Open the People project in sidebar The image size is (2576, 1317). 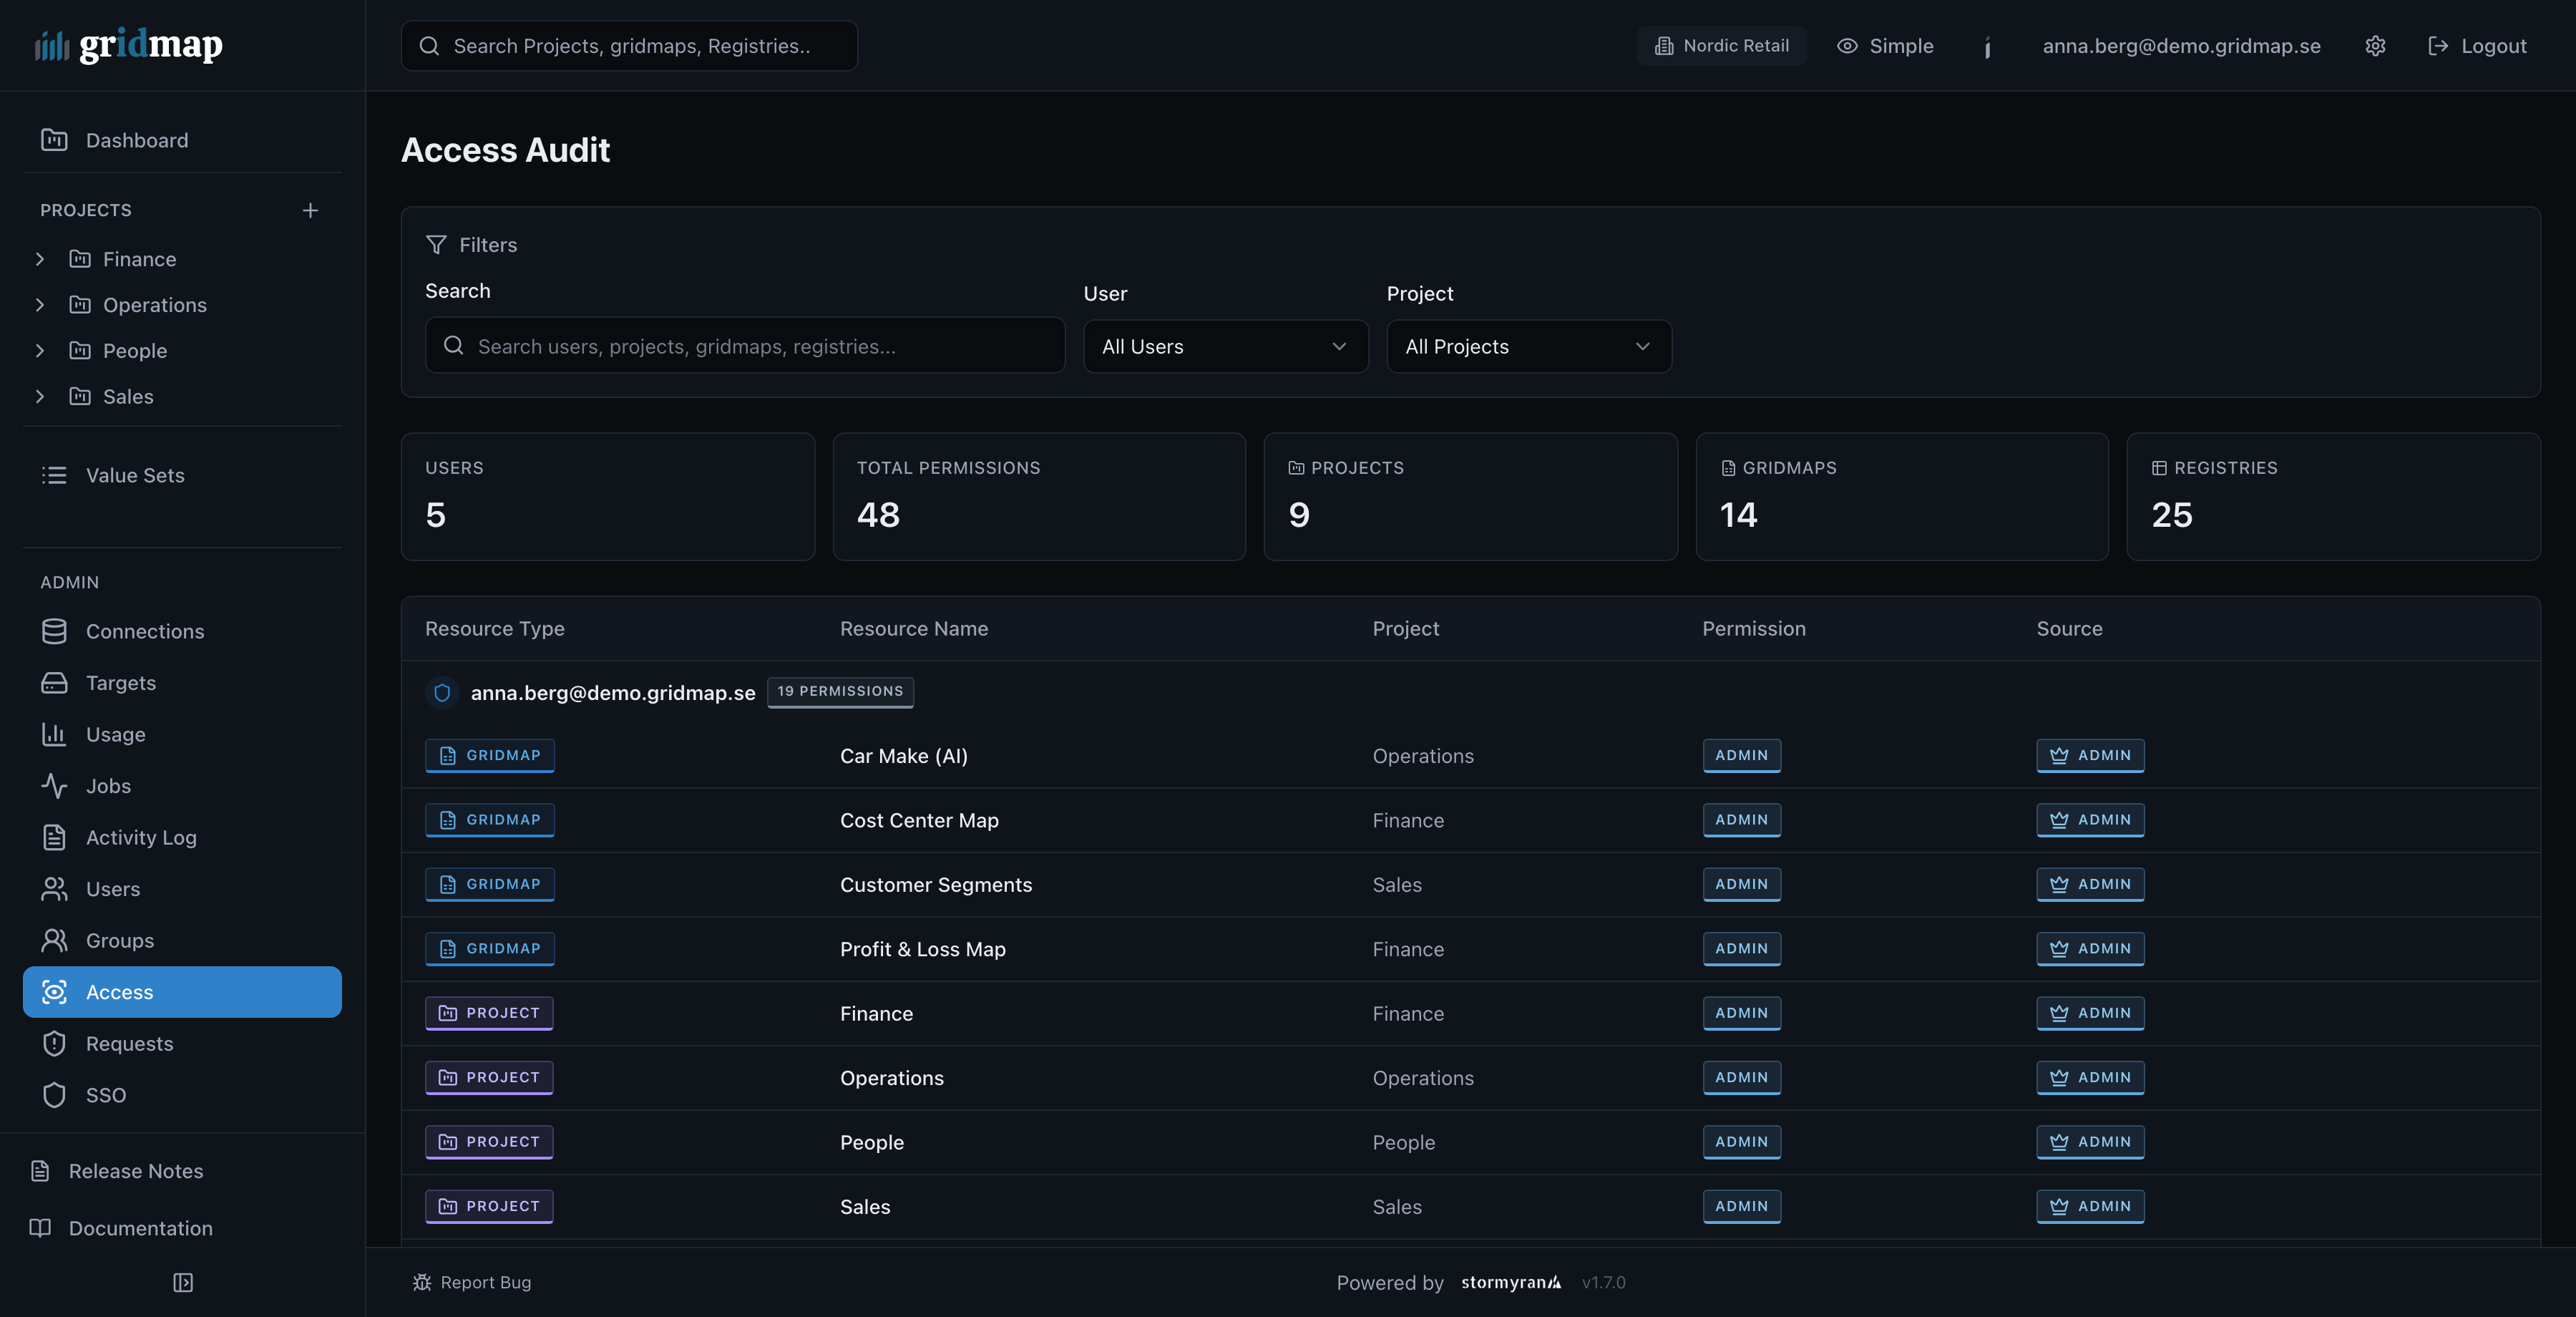pos(135,351)
